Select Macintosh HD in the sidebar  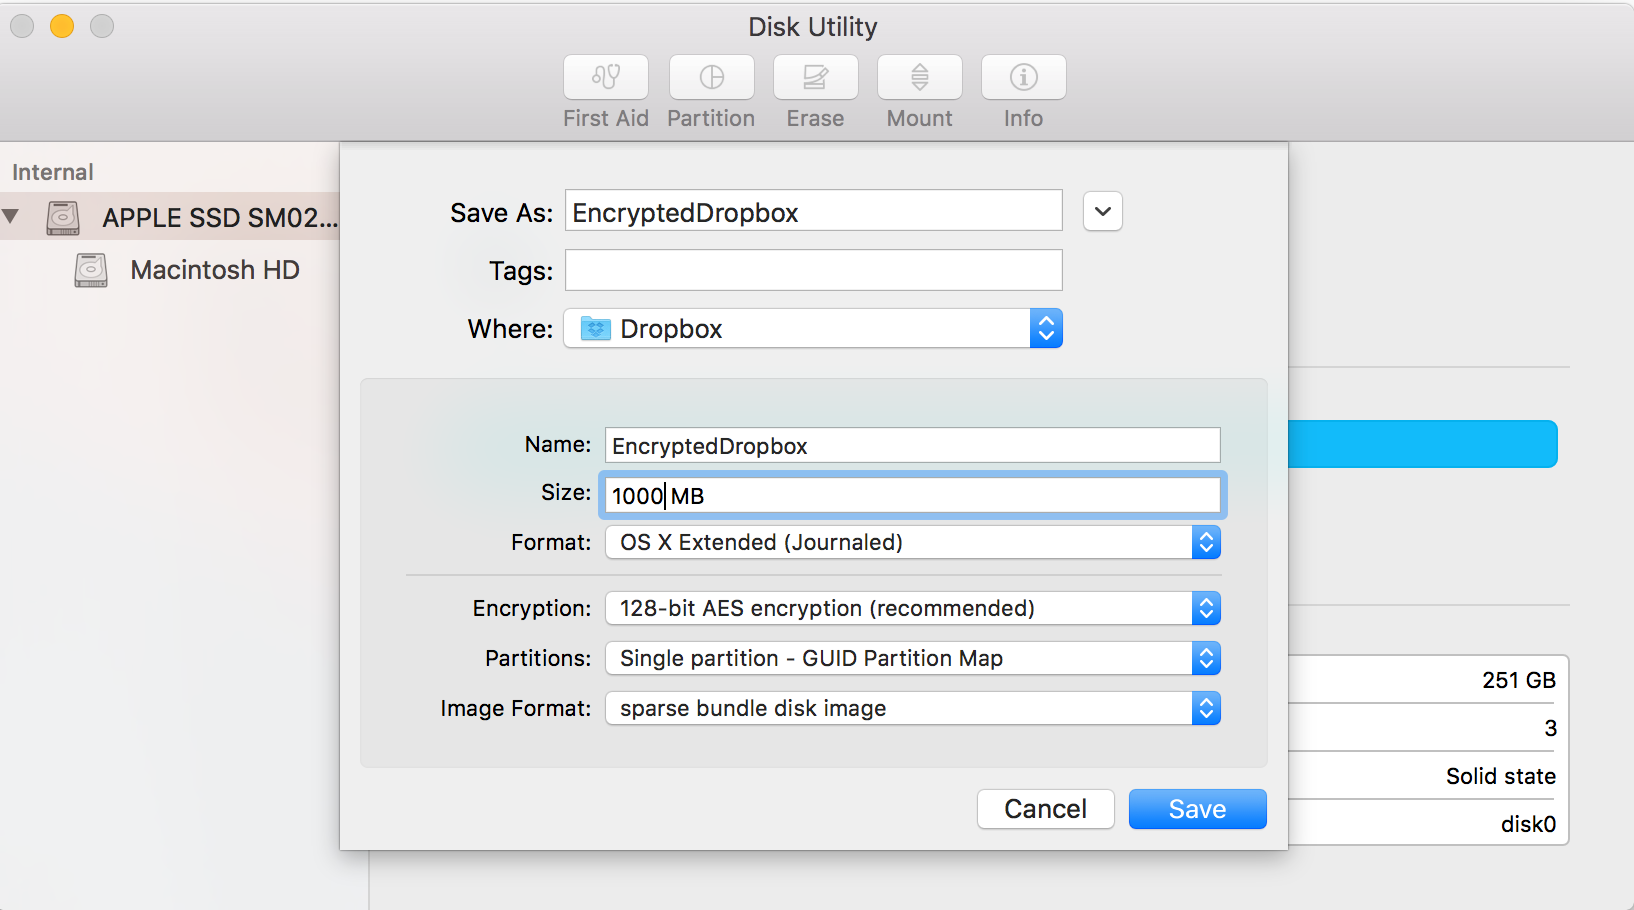click(215, 270)
